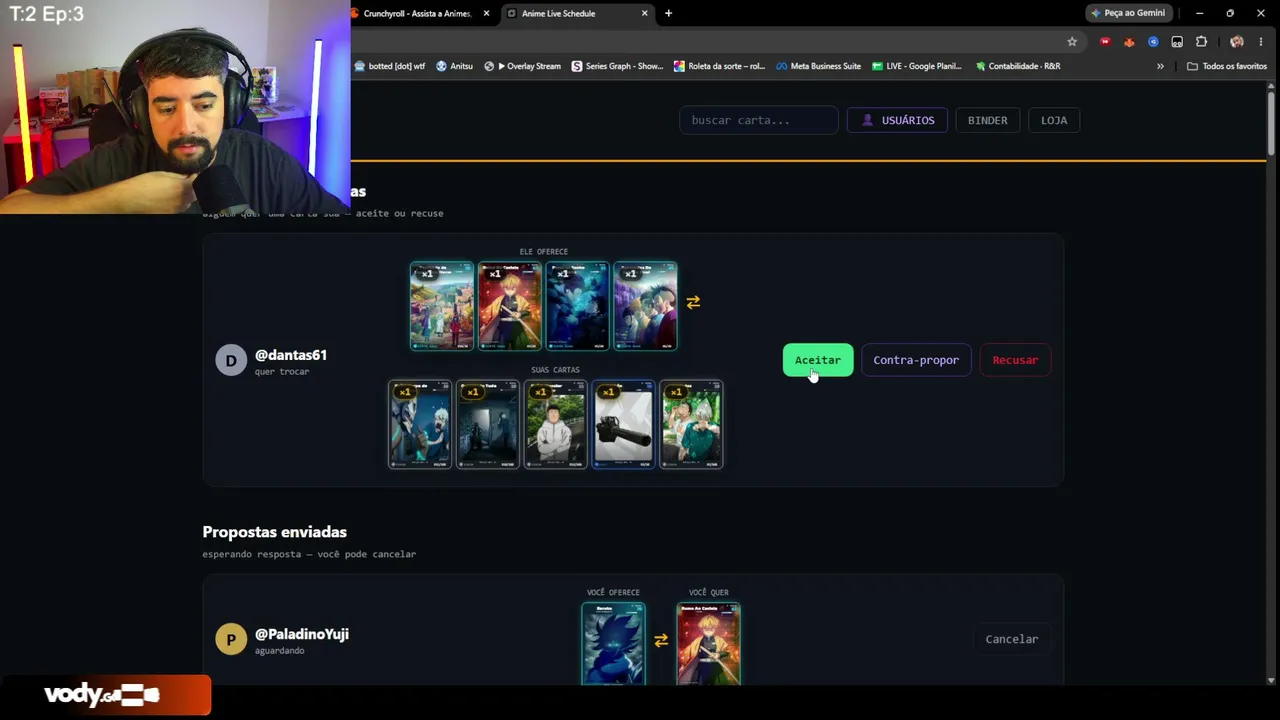Go to the BINDER section
The height and width of the screenshot is (720, 1280).
pos(987,120)
